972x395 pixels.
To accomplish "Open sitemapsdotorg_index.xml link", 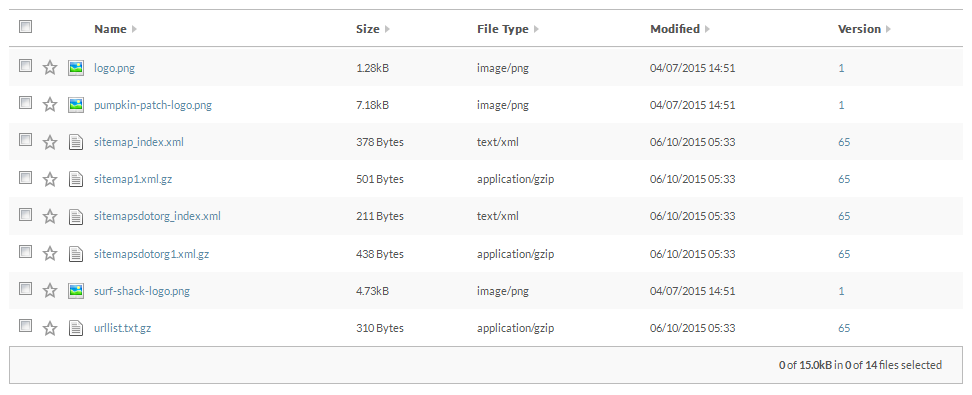I will click(157, 216).
